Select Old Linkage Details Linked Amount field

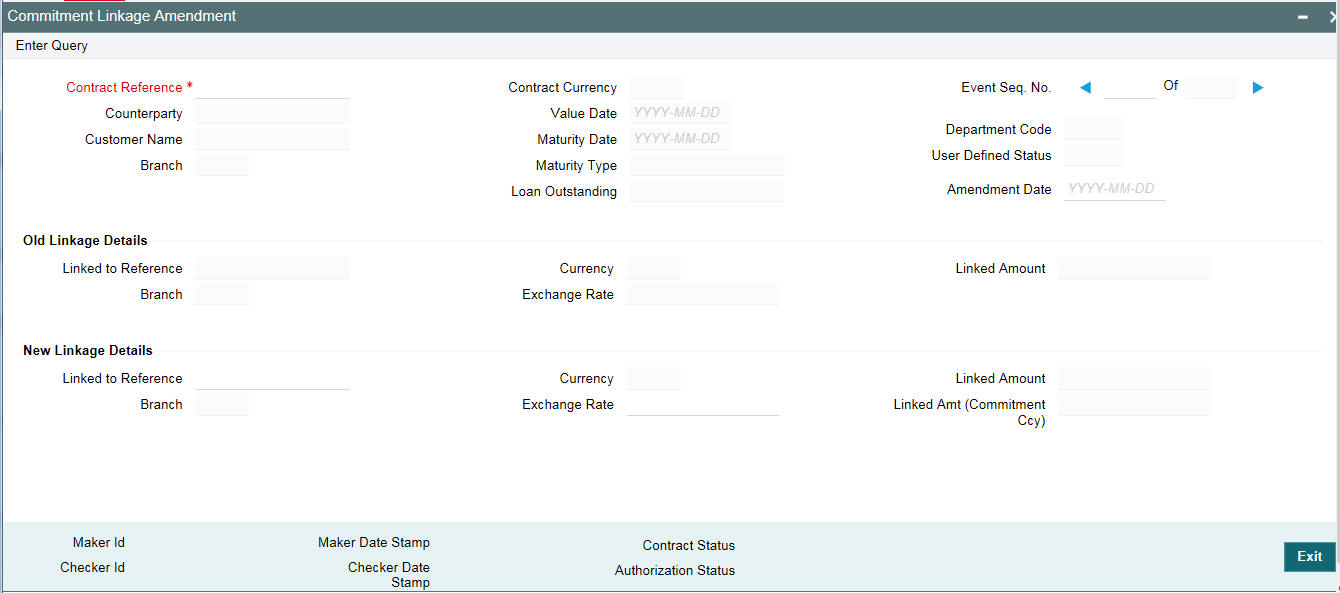coord(1134,269)
